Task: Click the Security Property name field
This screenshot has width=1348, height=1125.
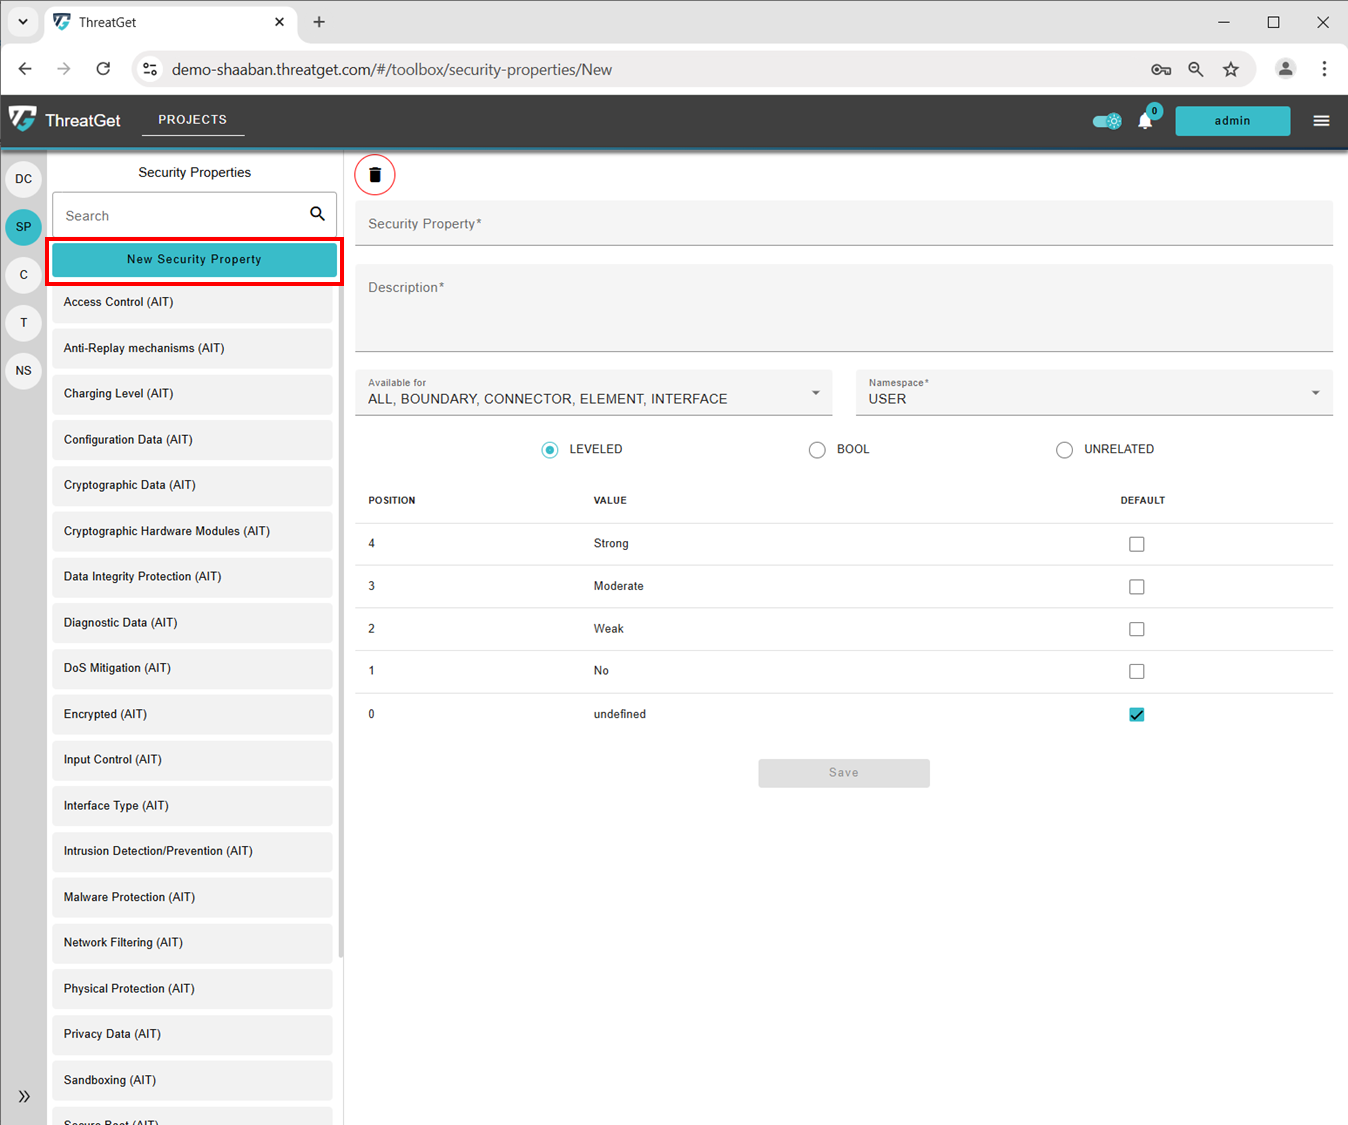Action: (843, 224)
